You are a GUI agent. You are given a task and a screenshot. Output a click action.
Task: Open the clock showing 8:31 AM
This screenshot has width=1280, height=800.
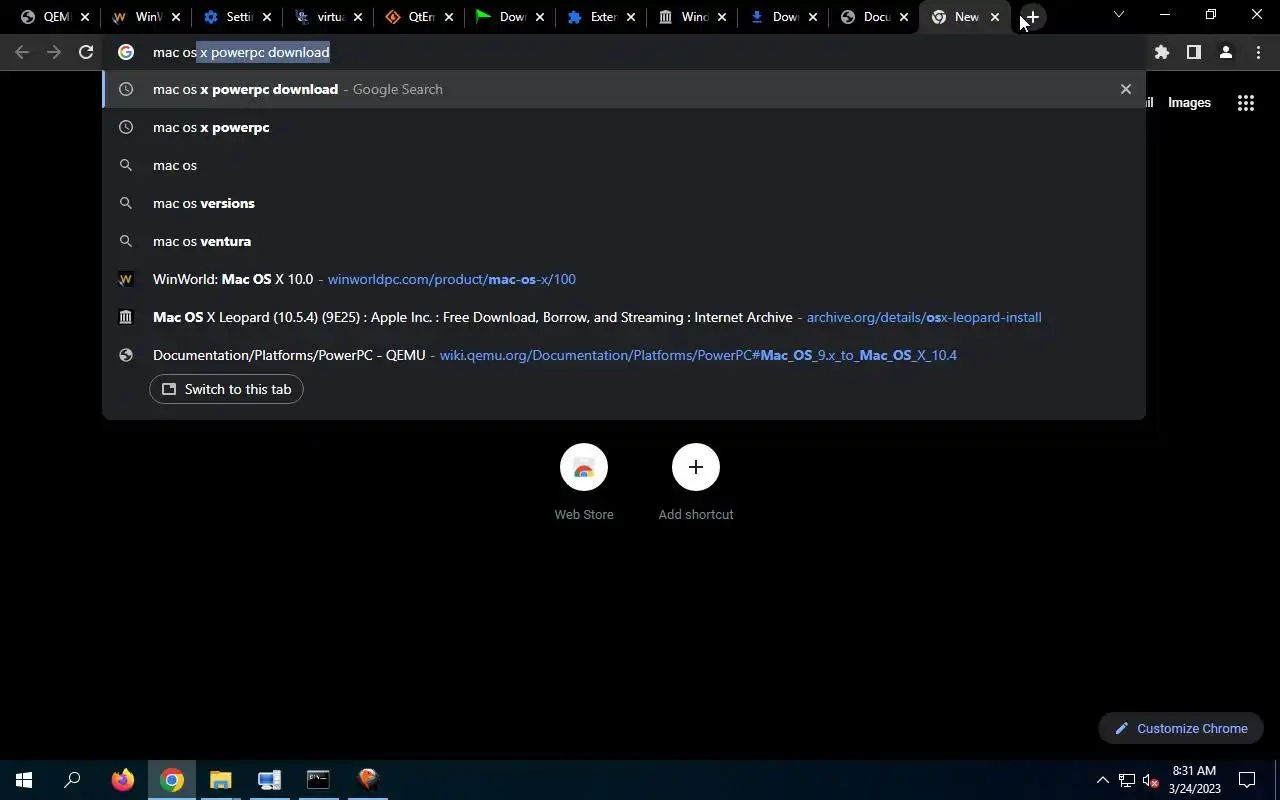pos(1194,780)
